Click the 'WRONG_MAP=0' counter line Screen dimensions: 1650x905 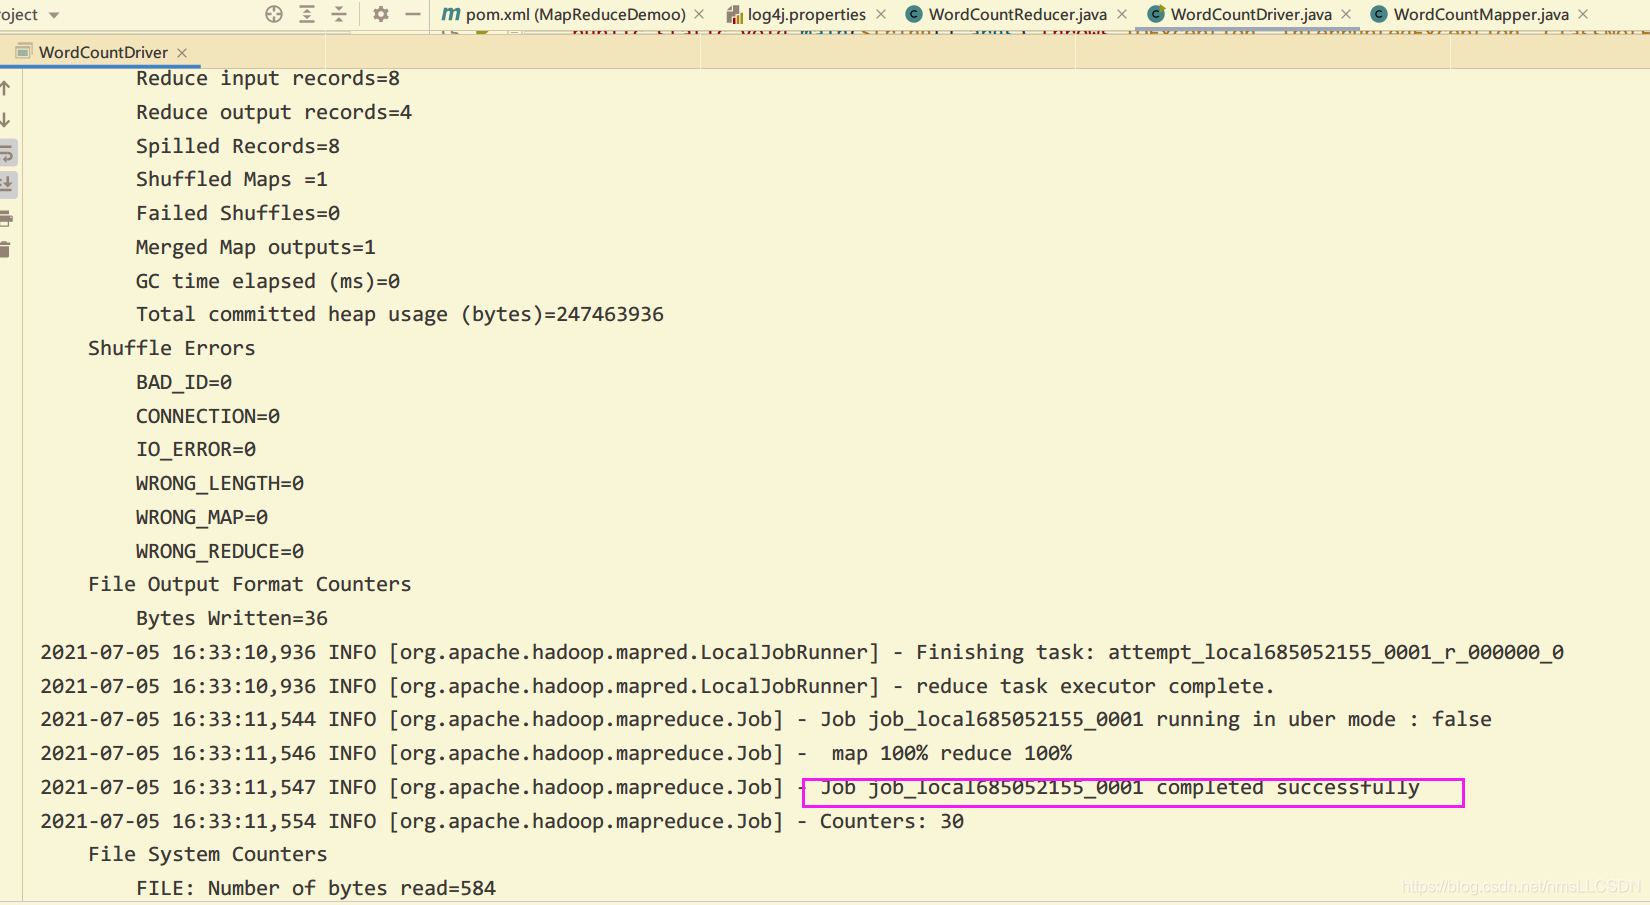(202, 518)
